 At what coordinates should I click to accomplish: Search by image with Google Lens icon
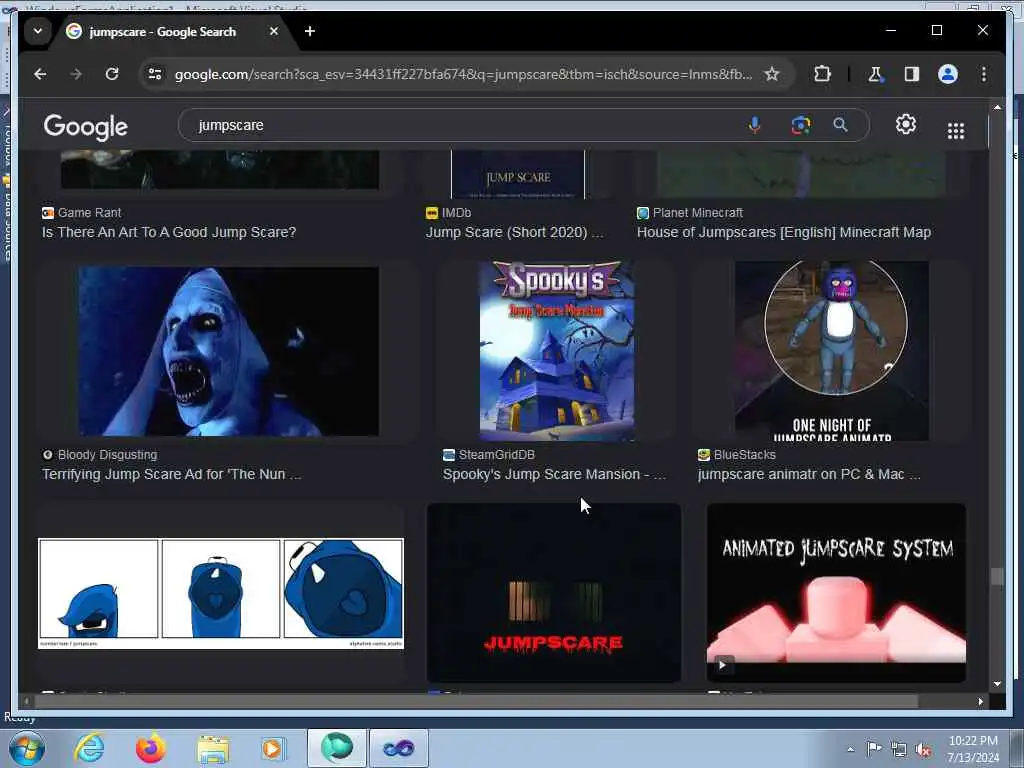pos(801,125)
